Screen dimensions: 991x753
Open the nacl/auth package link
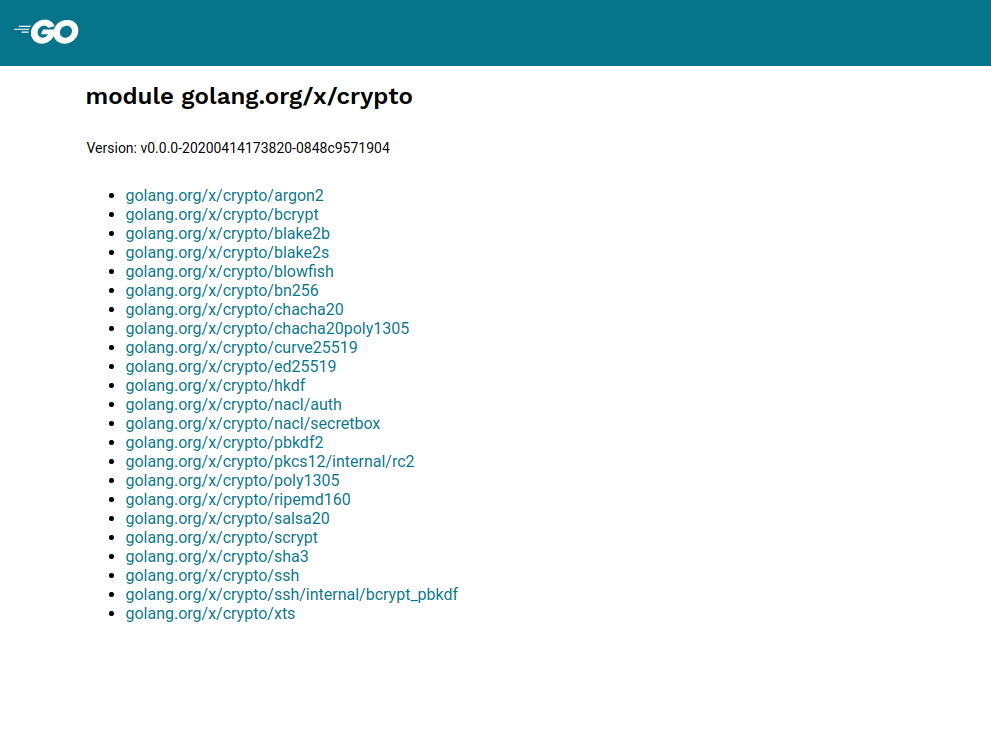pyautogui.click(x=233, y=404)
